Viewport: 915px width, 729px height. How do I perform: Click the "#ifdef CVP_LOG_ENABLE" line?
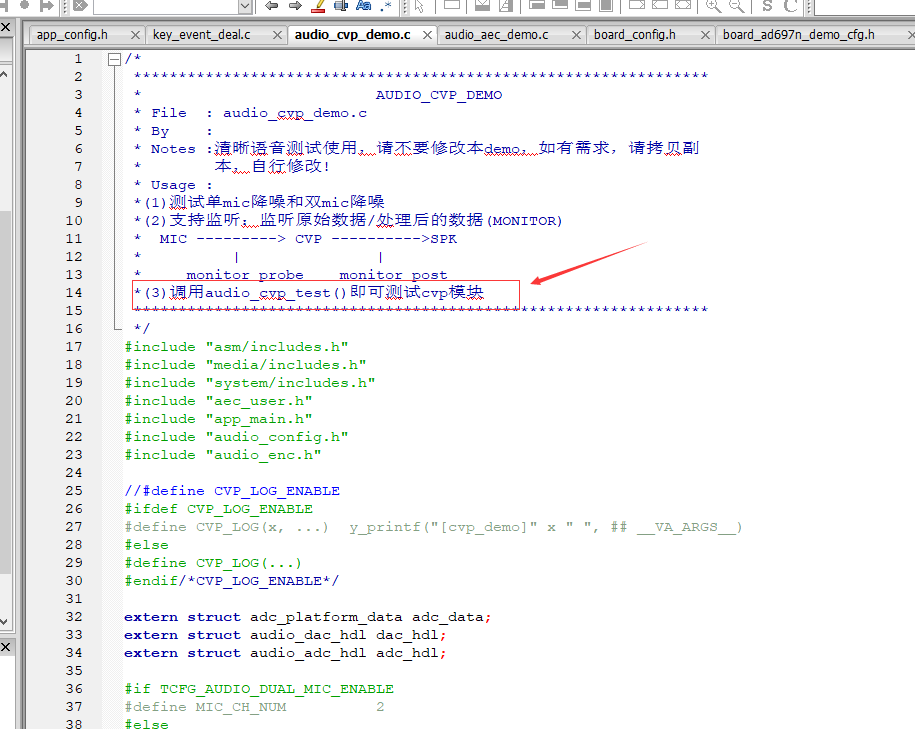tap(218, 509)
